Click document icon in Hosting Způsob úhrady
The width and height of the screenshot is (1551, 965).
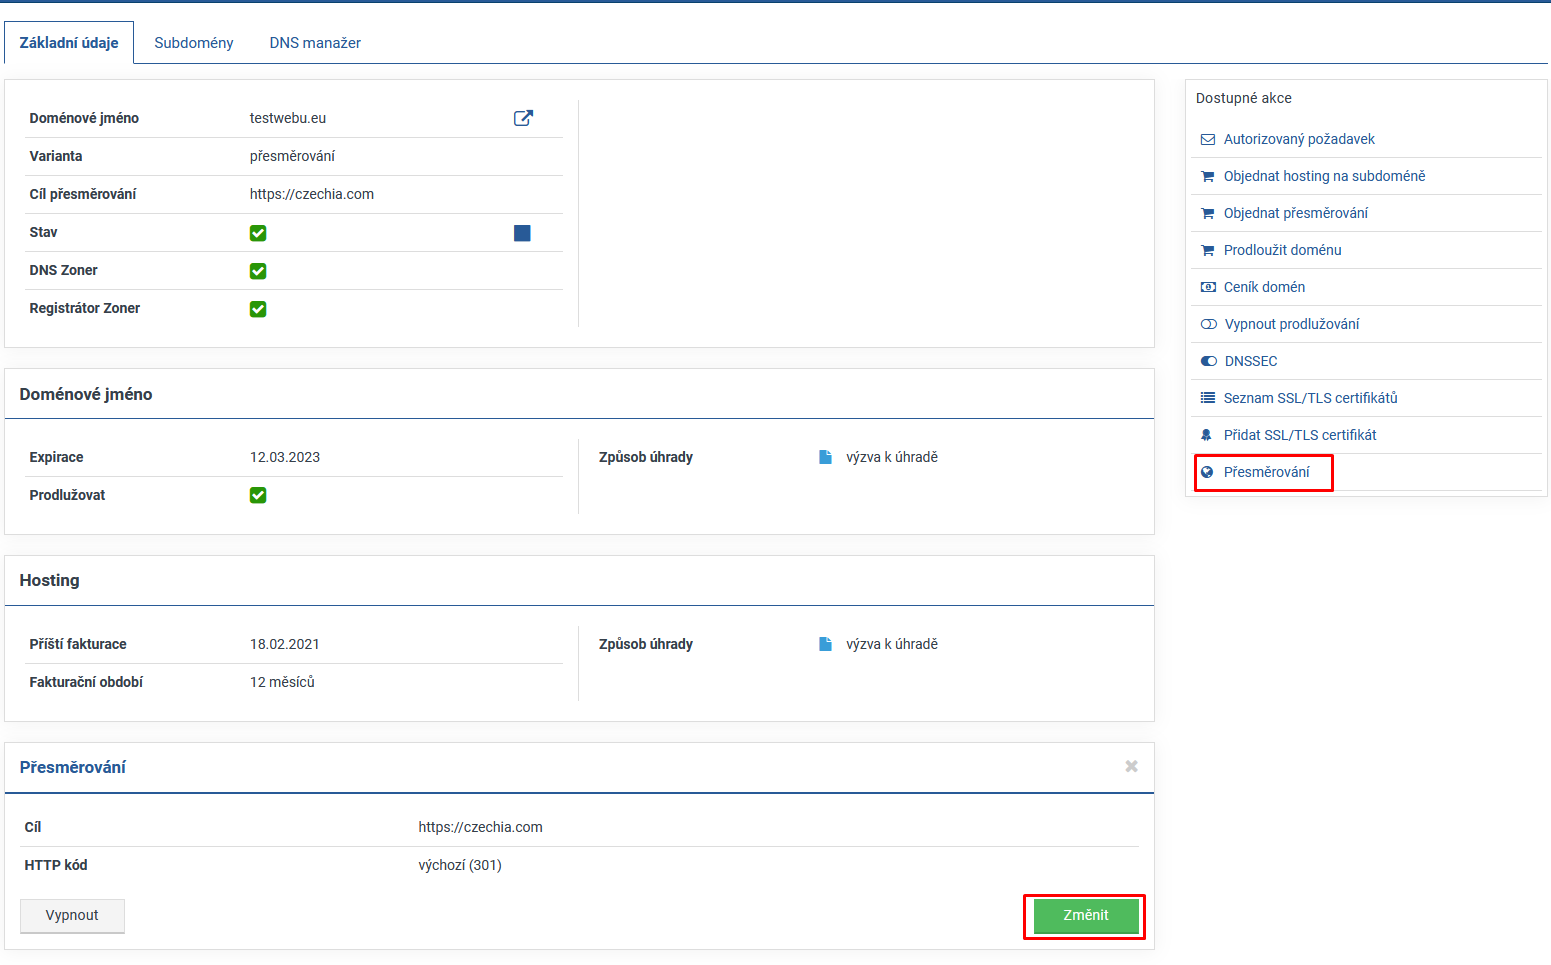click(x=825, y=644)
